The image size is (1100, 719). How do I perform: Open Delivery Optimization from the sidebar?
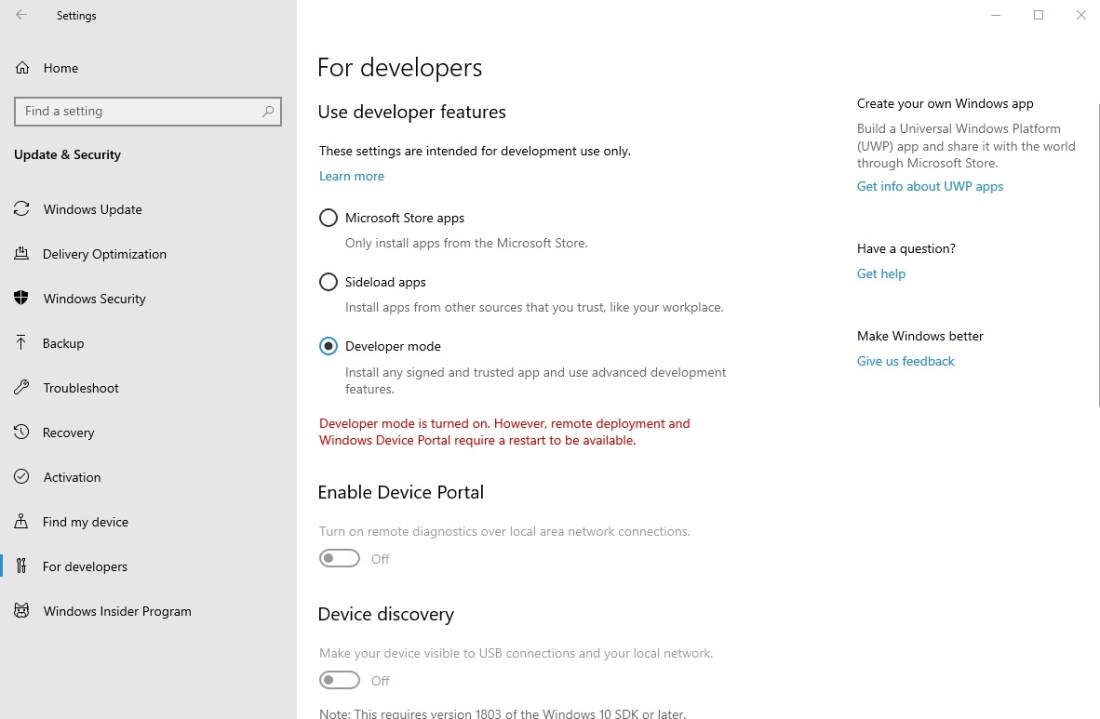[22, 254]
